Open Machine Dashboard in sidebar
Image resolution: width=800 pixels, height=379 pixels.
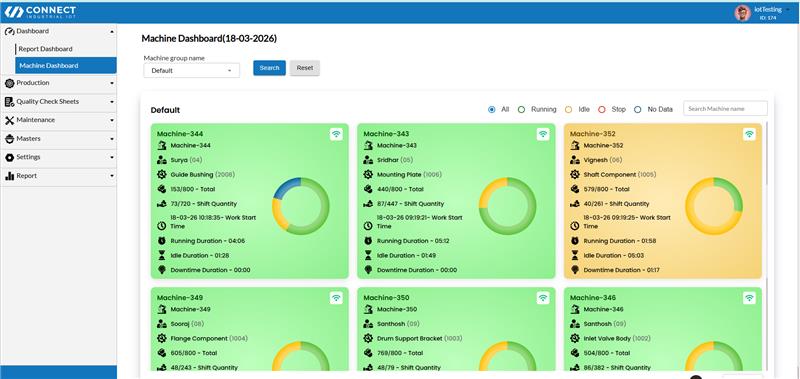pos(66,65)
